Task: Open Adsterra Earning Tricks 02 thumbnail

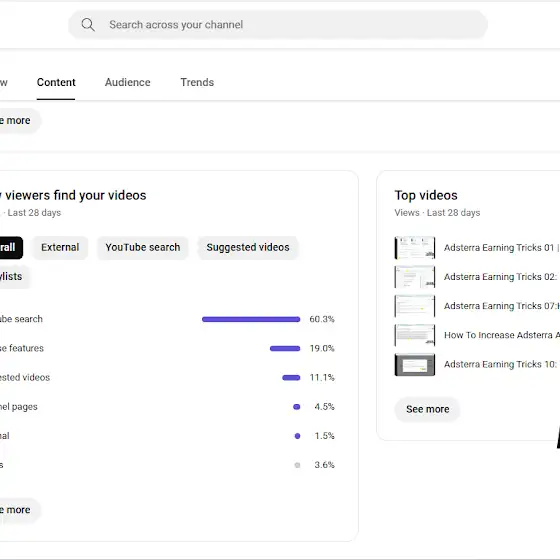Action: point(415,277)
